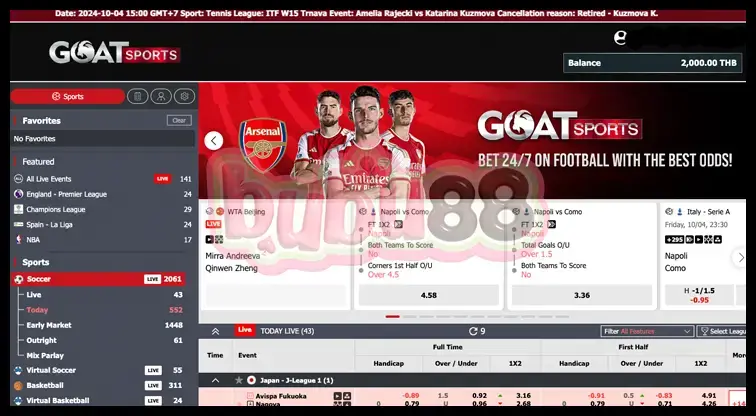Collapse all leagues with double chevron
The height and width of the screenshot is (416, 756).
(216, 332)
